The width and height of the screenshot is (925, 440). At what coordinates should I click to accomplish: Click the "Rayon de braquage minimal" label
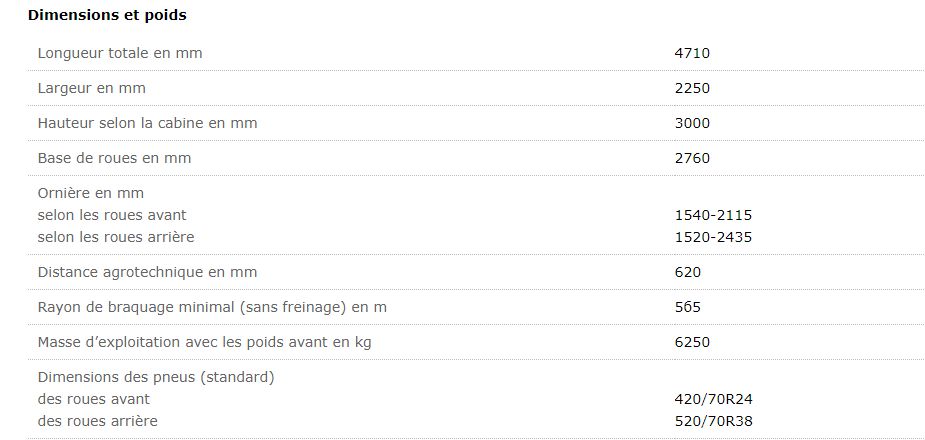(212, 307)
